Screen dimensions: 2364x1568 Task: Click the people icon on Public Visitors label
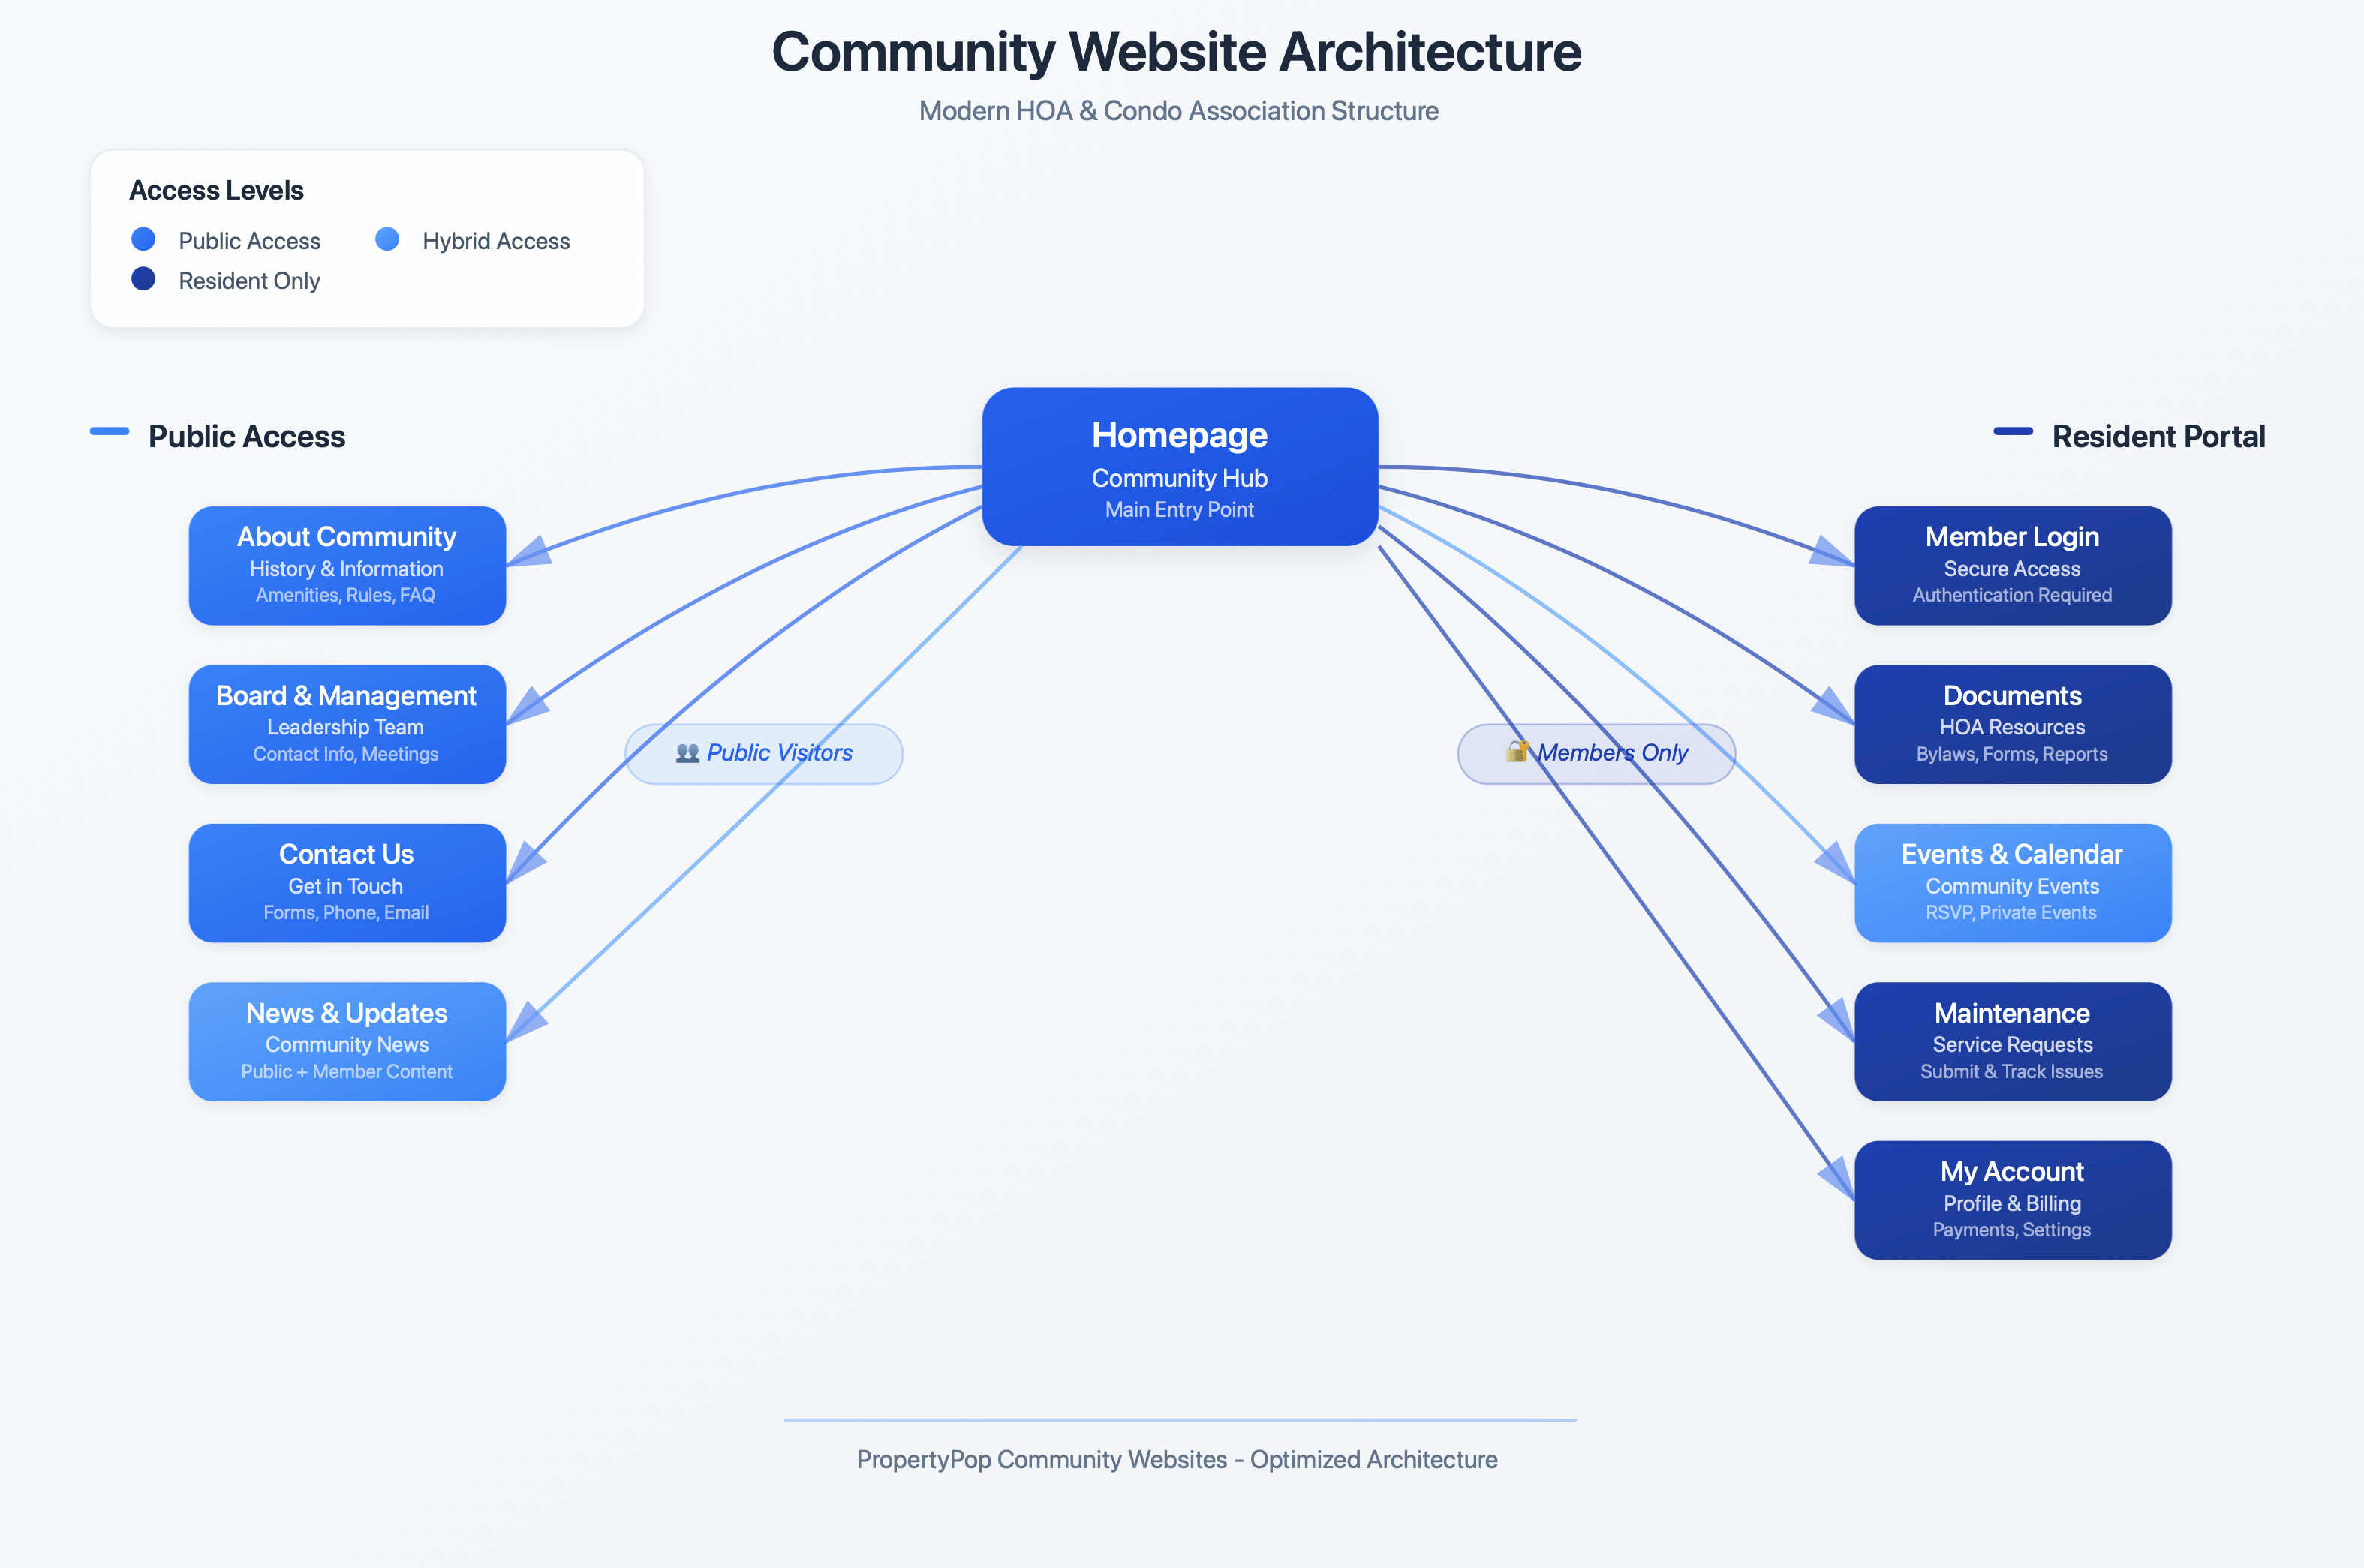(689, 753)
